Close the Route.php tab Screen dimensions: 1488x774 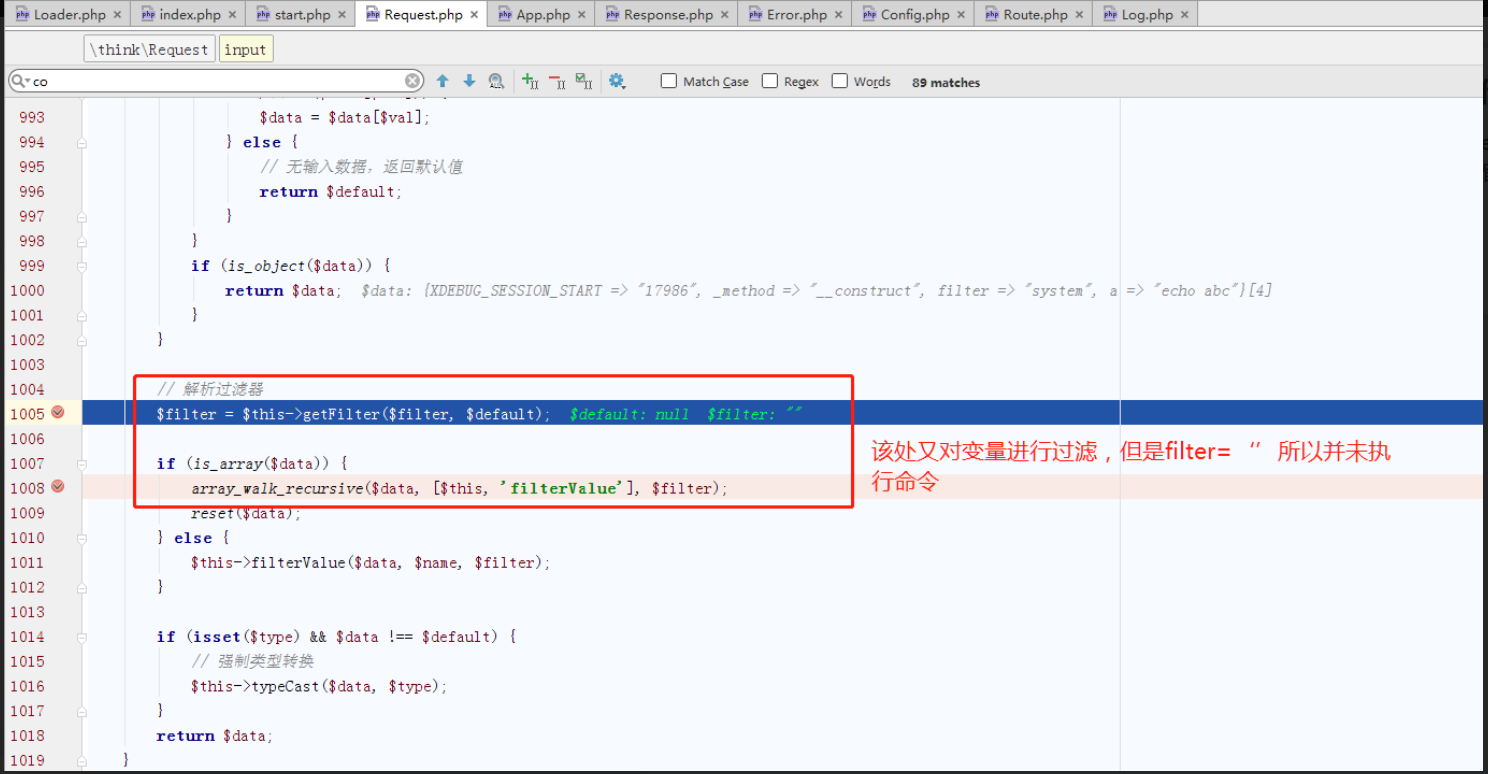(x=1079, y=15)
